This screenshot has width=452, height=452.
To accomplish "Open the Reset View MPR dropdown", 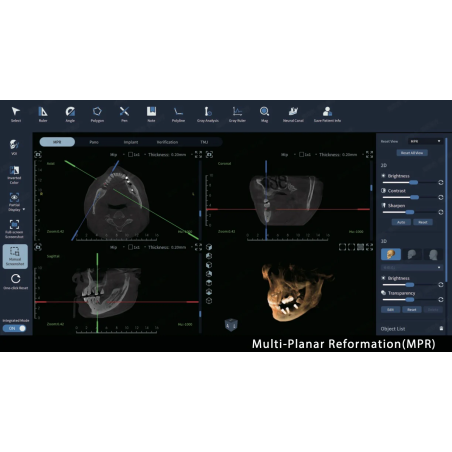I will click(x=425, y=141).
